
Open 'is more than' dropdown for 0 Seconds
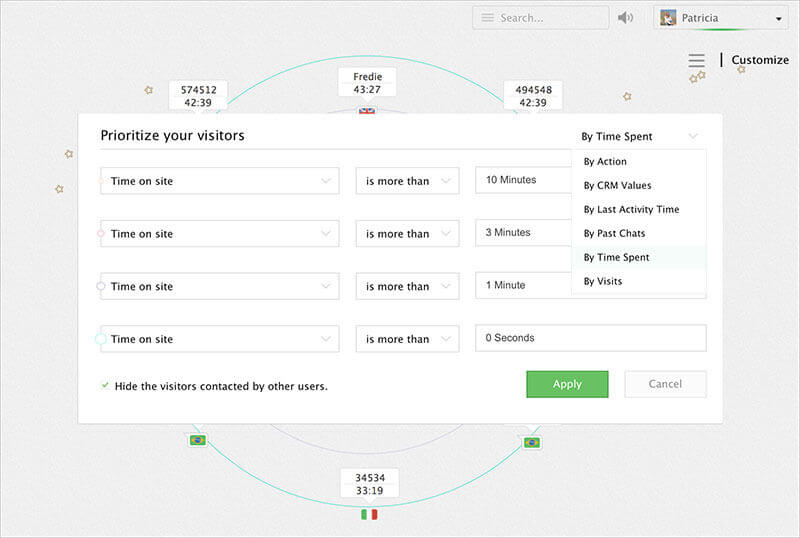click(407, 338)
